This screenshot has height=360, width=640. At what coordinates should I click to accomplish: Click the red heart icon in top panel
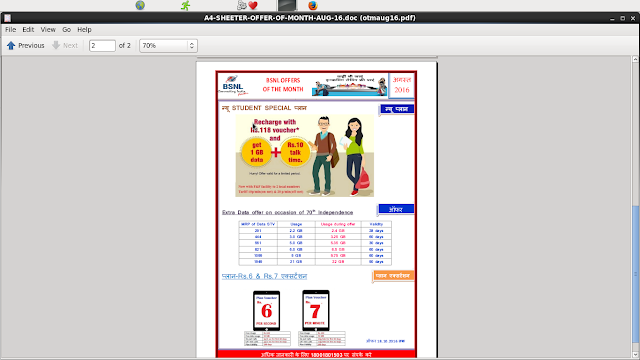coord(253,5)
